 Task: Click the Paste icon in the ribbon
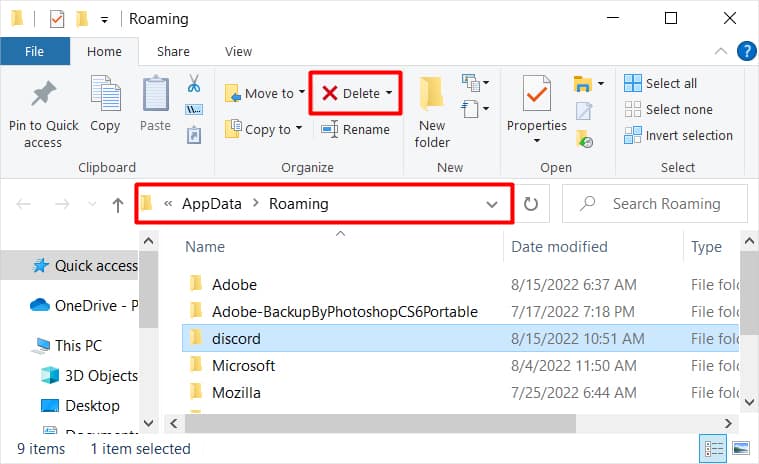155,95
